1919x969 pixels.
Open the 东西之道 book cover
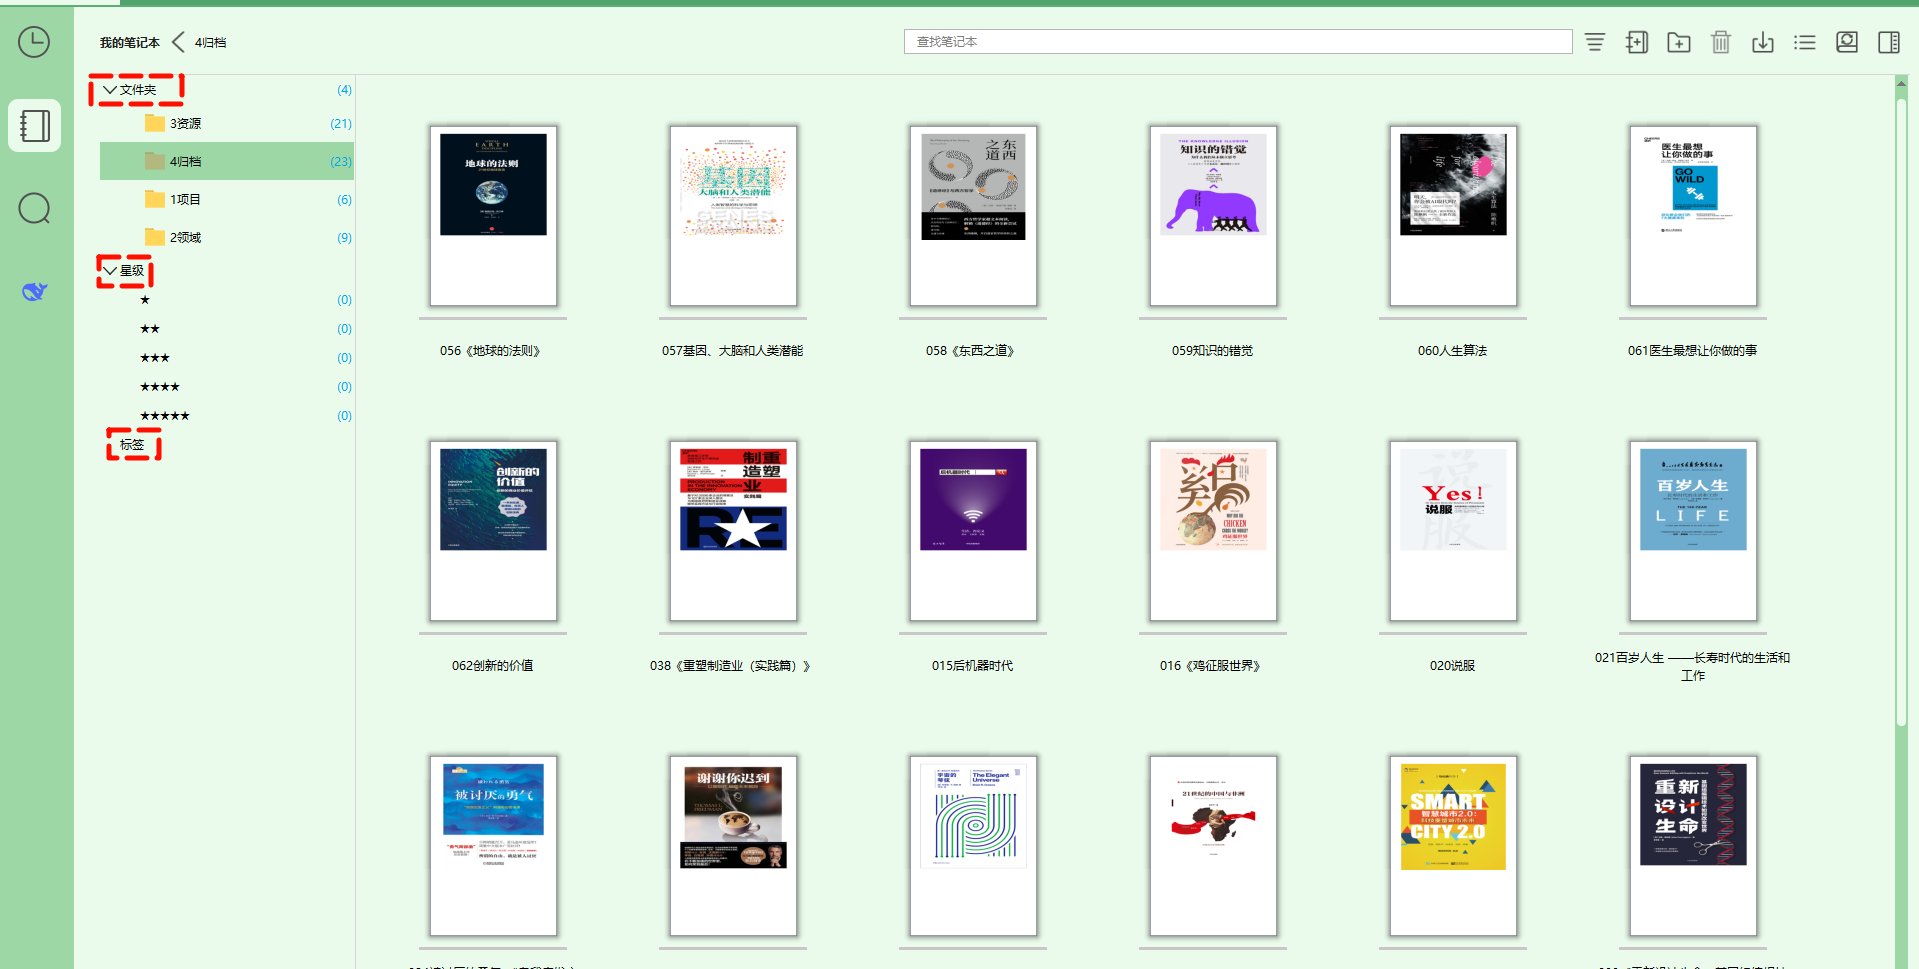[x=973, y=216]
